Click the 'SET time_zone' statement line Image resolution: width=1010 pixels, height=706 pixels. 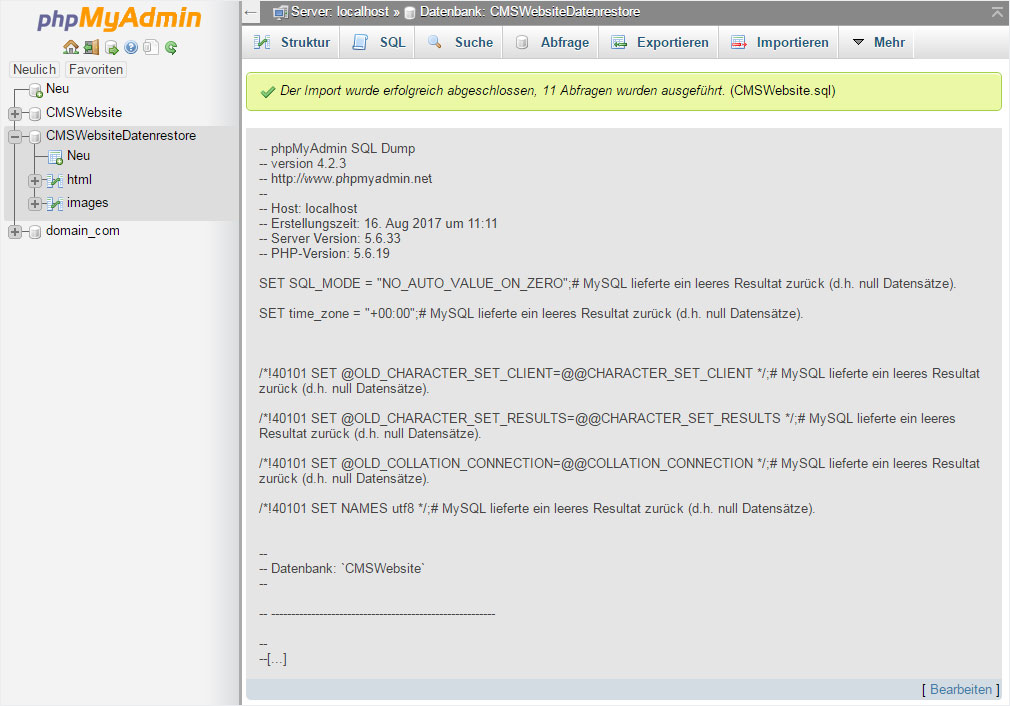[531, 314]
